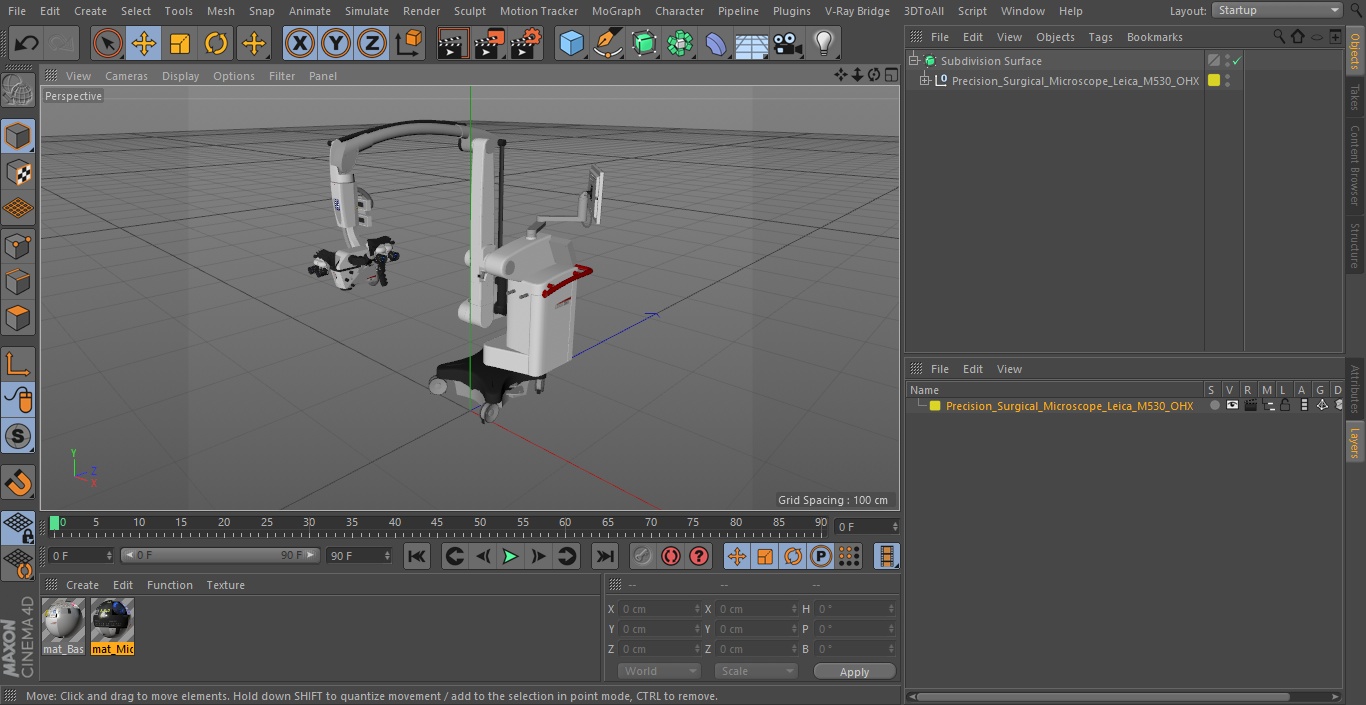Click the Precision_Surgical_Microscope layer name

tap(1069, 406)
